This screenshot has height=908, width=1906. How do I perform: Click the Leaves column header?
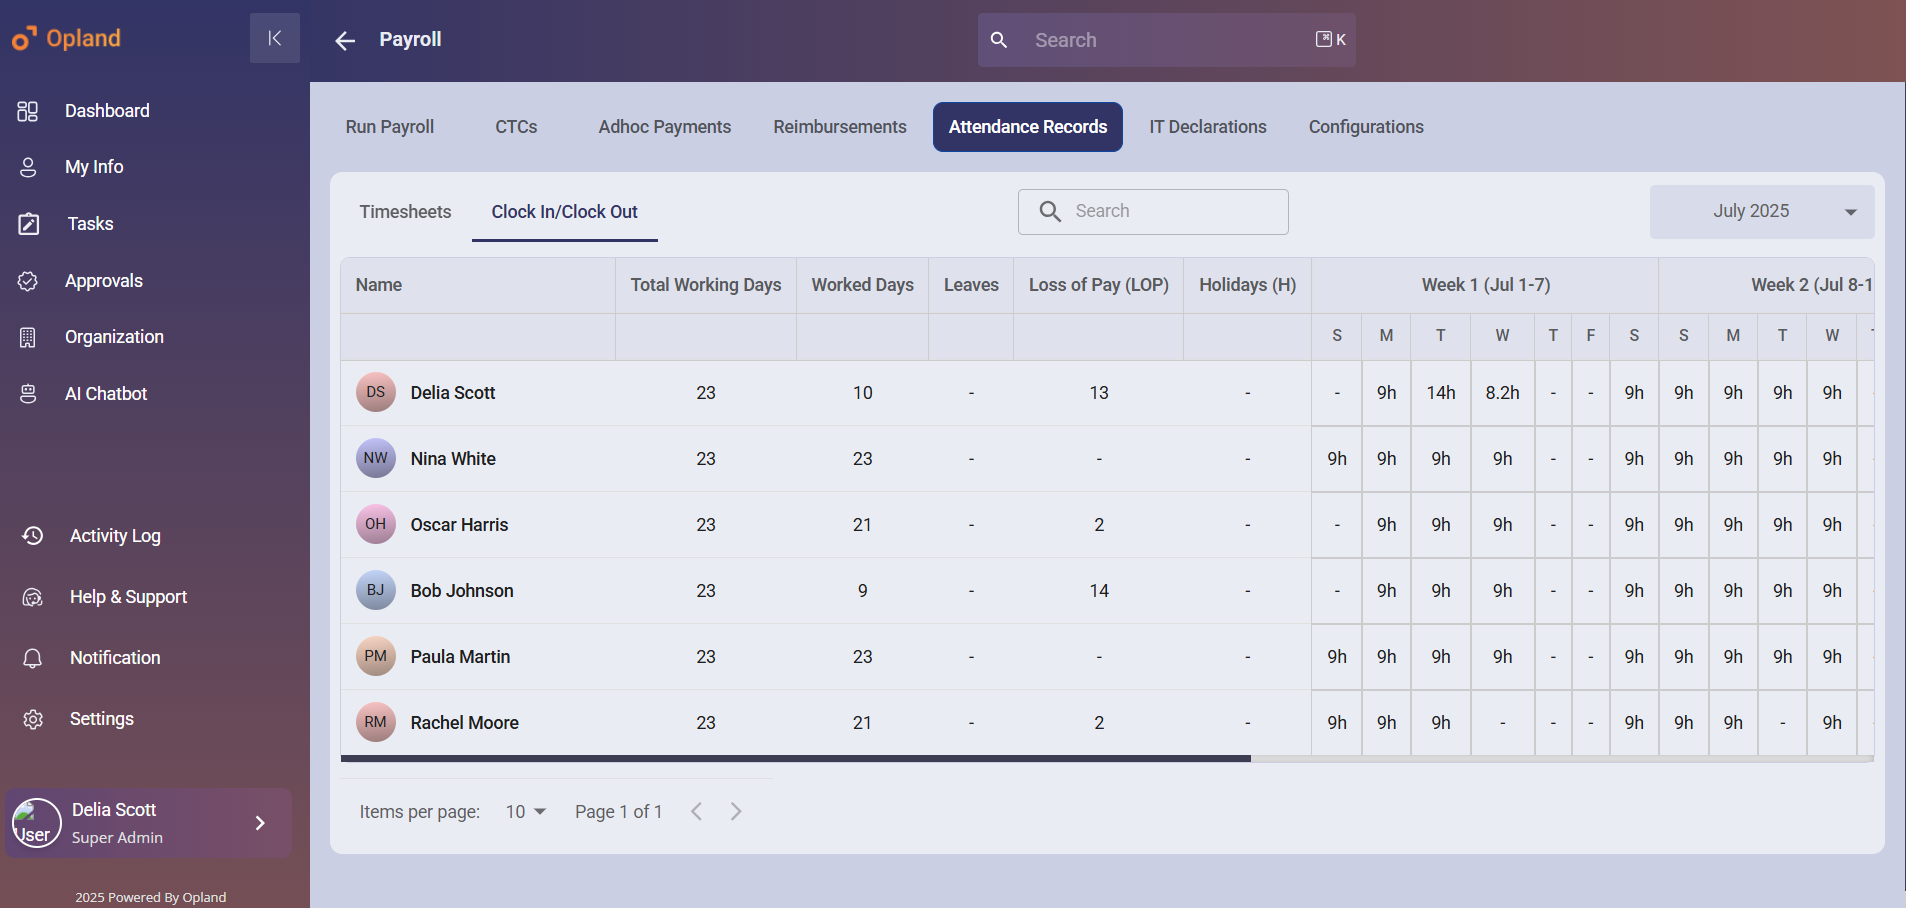971,285
